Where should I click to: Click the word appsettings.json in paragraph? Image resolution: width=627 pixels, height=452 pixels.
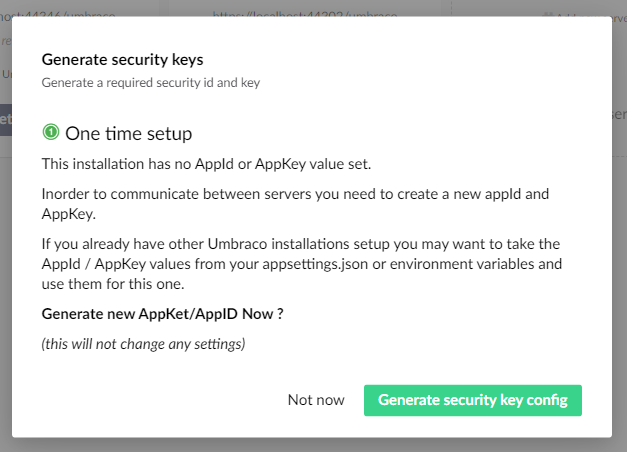[x=315, y=264]
